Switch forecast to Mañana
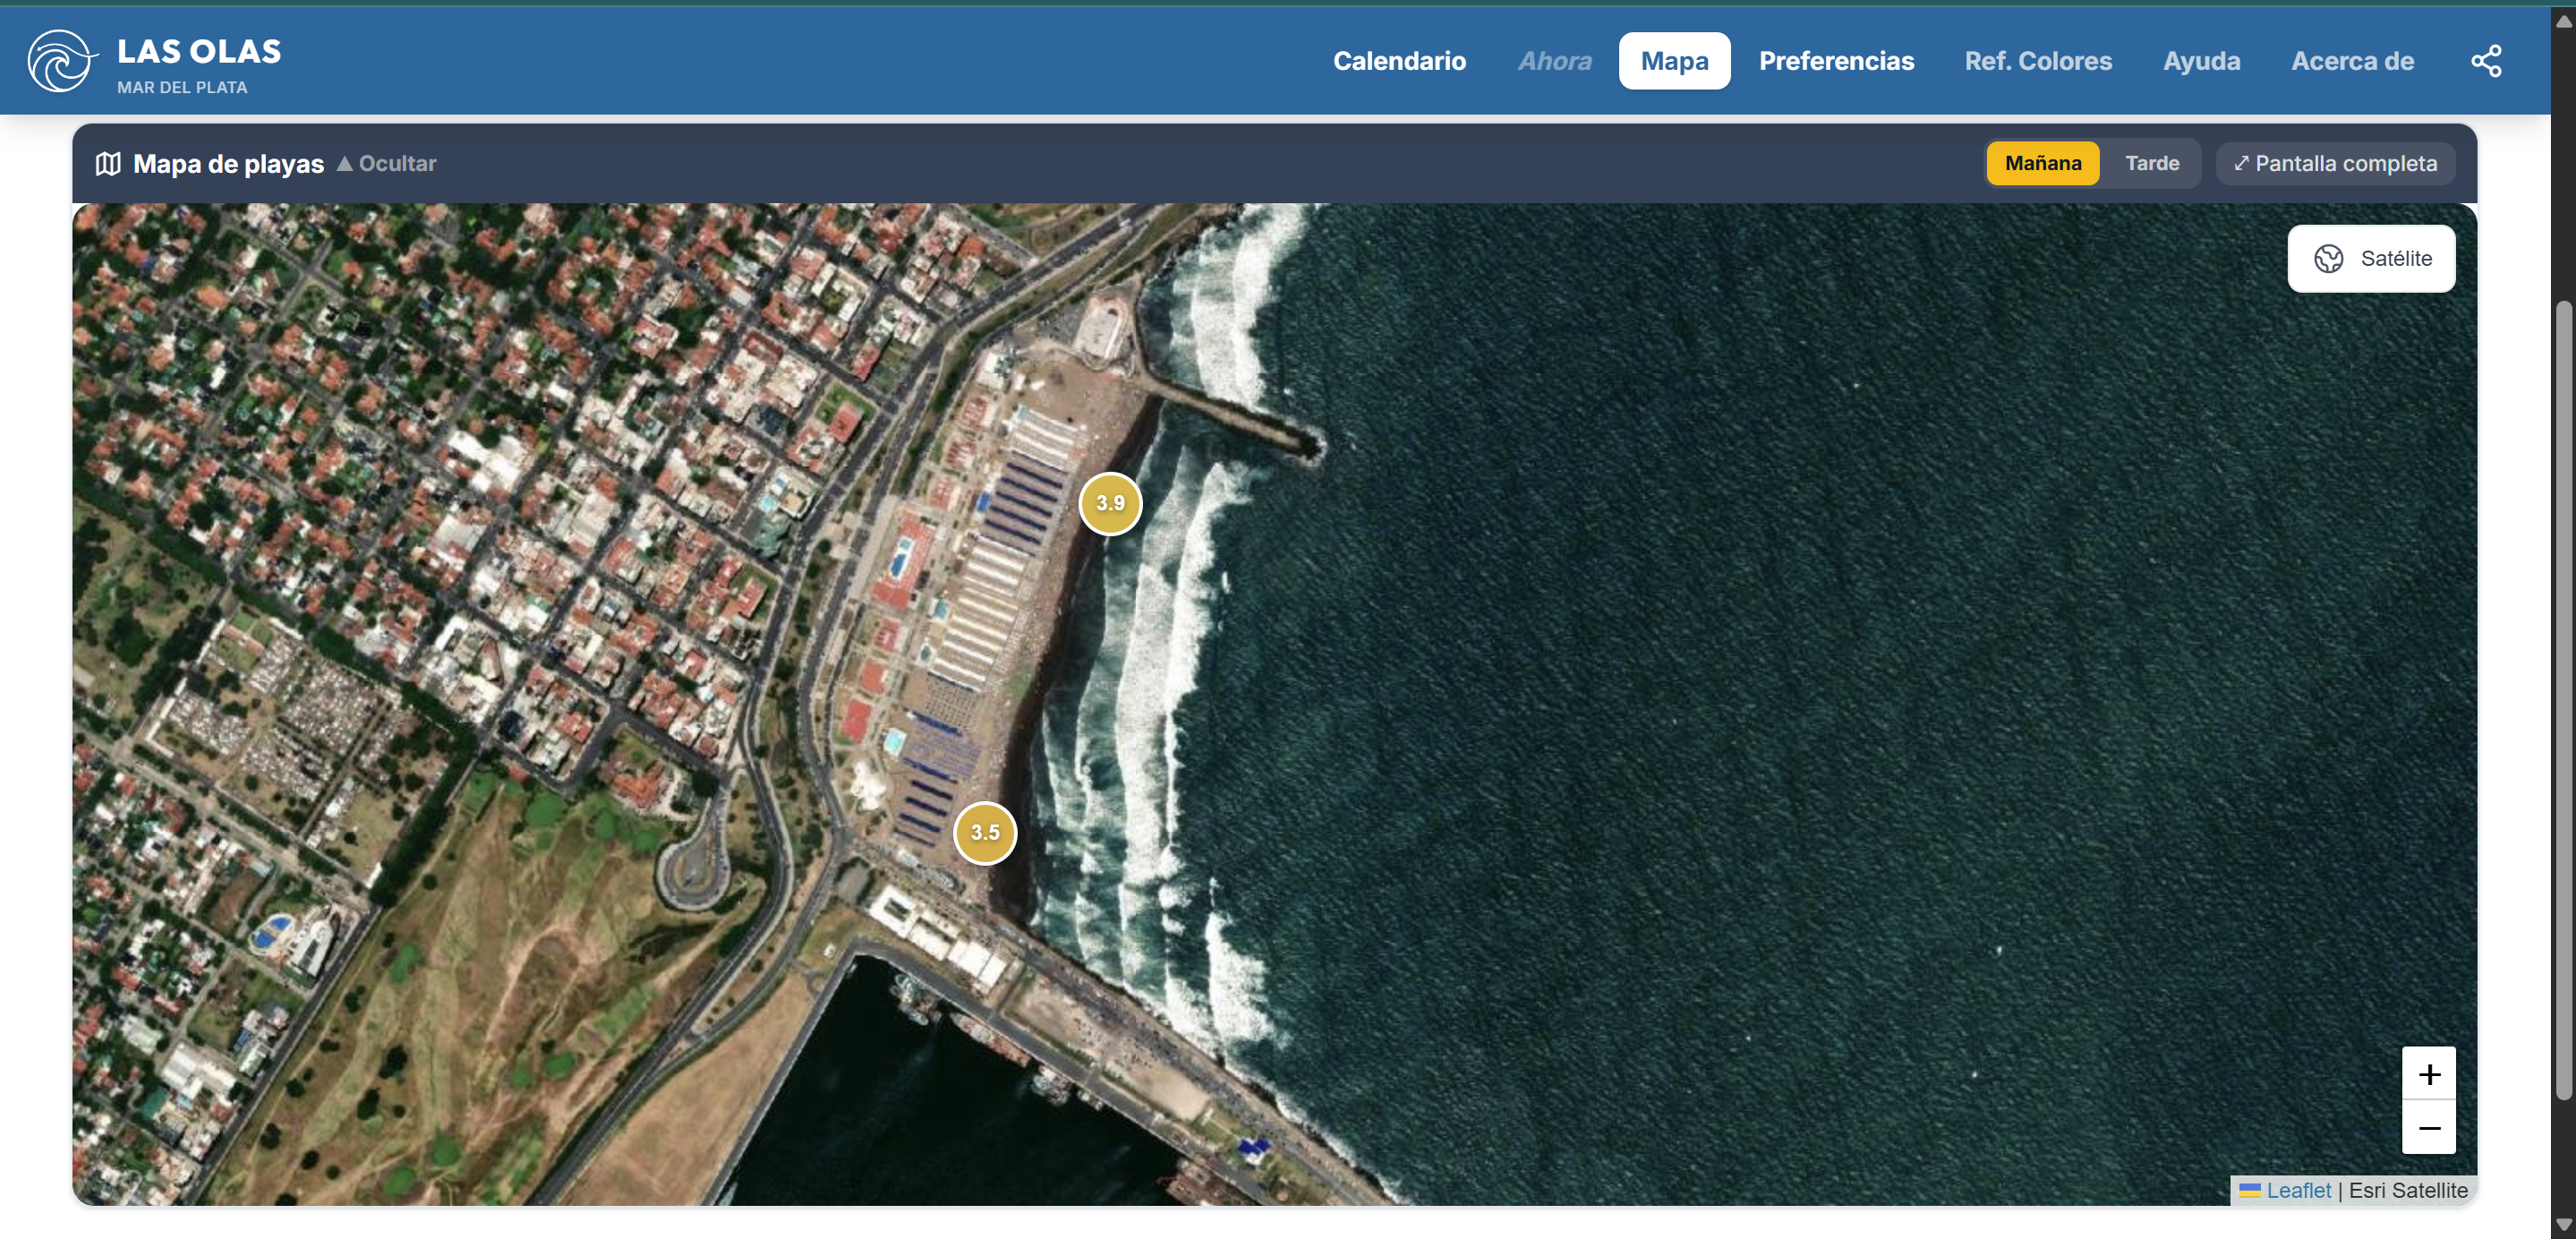2576x1239 pixels. point(2043,163)
